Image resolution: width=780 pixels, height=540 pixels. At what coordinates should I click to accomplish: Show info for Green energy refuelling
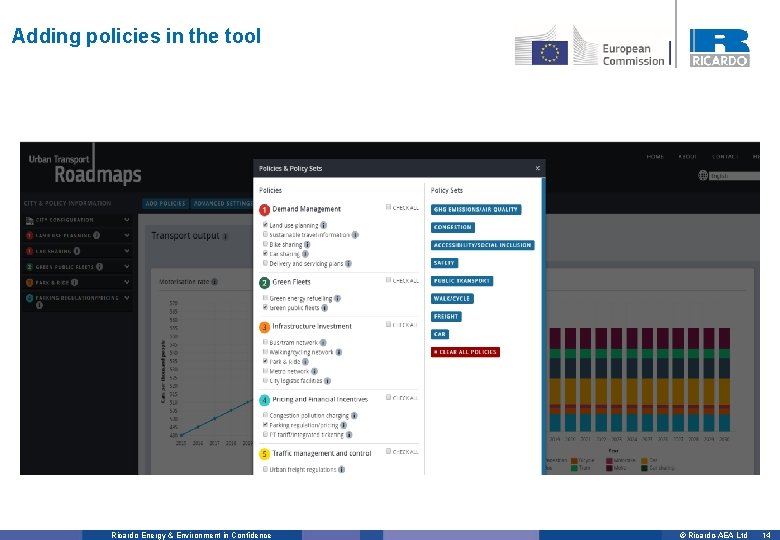(x=337, y=298)
